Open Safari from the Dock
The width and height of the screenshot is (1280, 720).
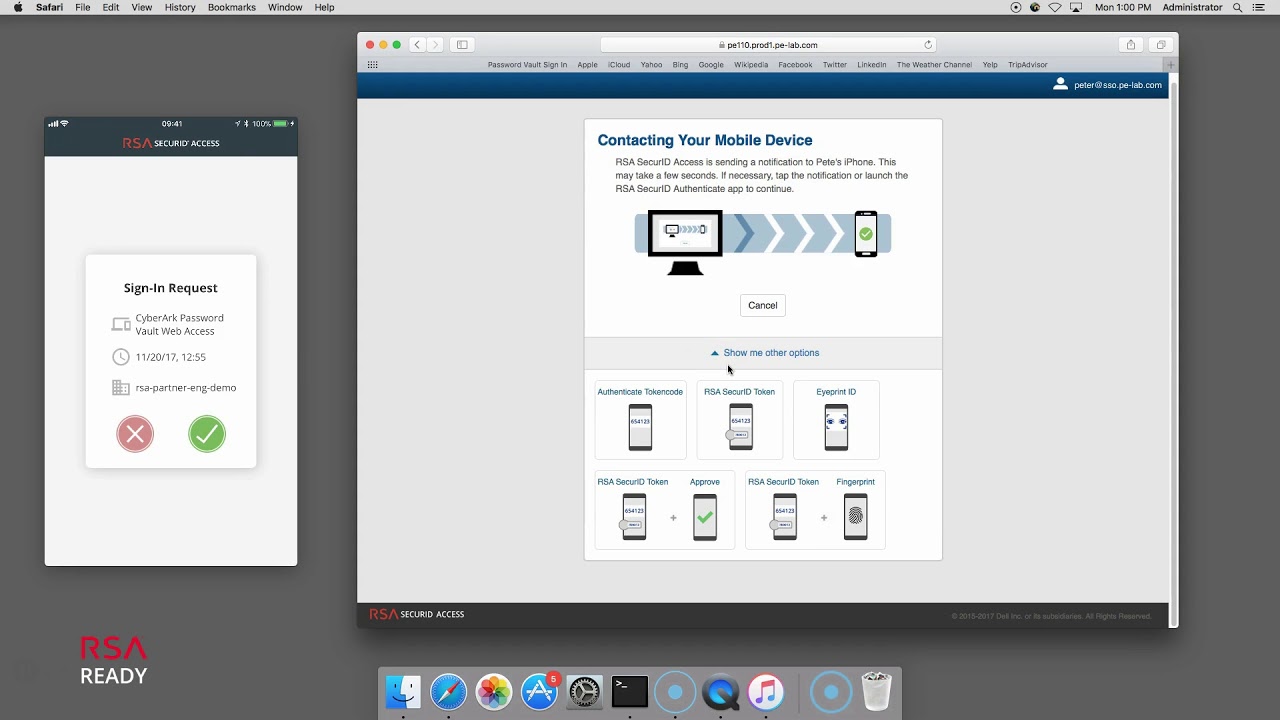tap(449, 692)
